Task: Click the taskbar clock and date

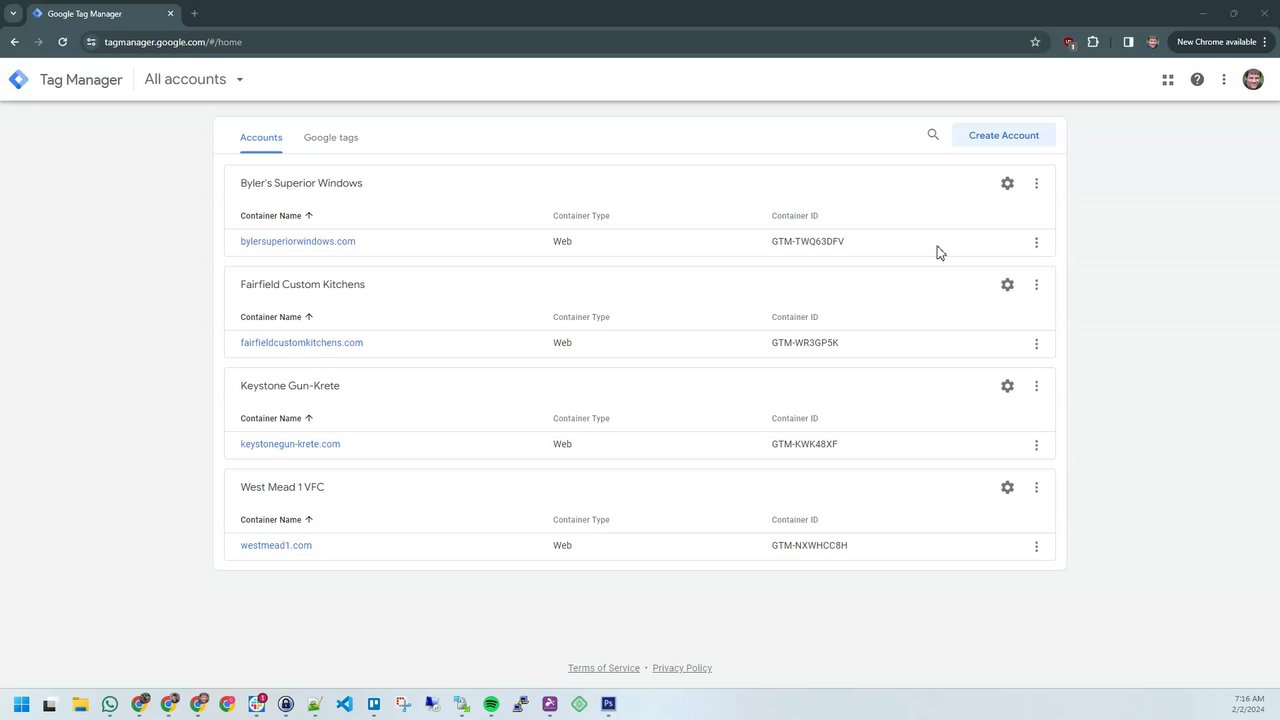Action: click(x=1249, y=704)
